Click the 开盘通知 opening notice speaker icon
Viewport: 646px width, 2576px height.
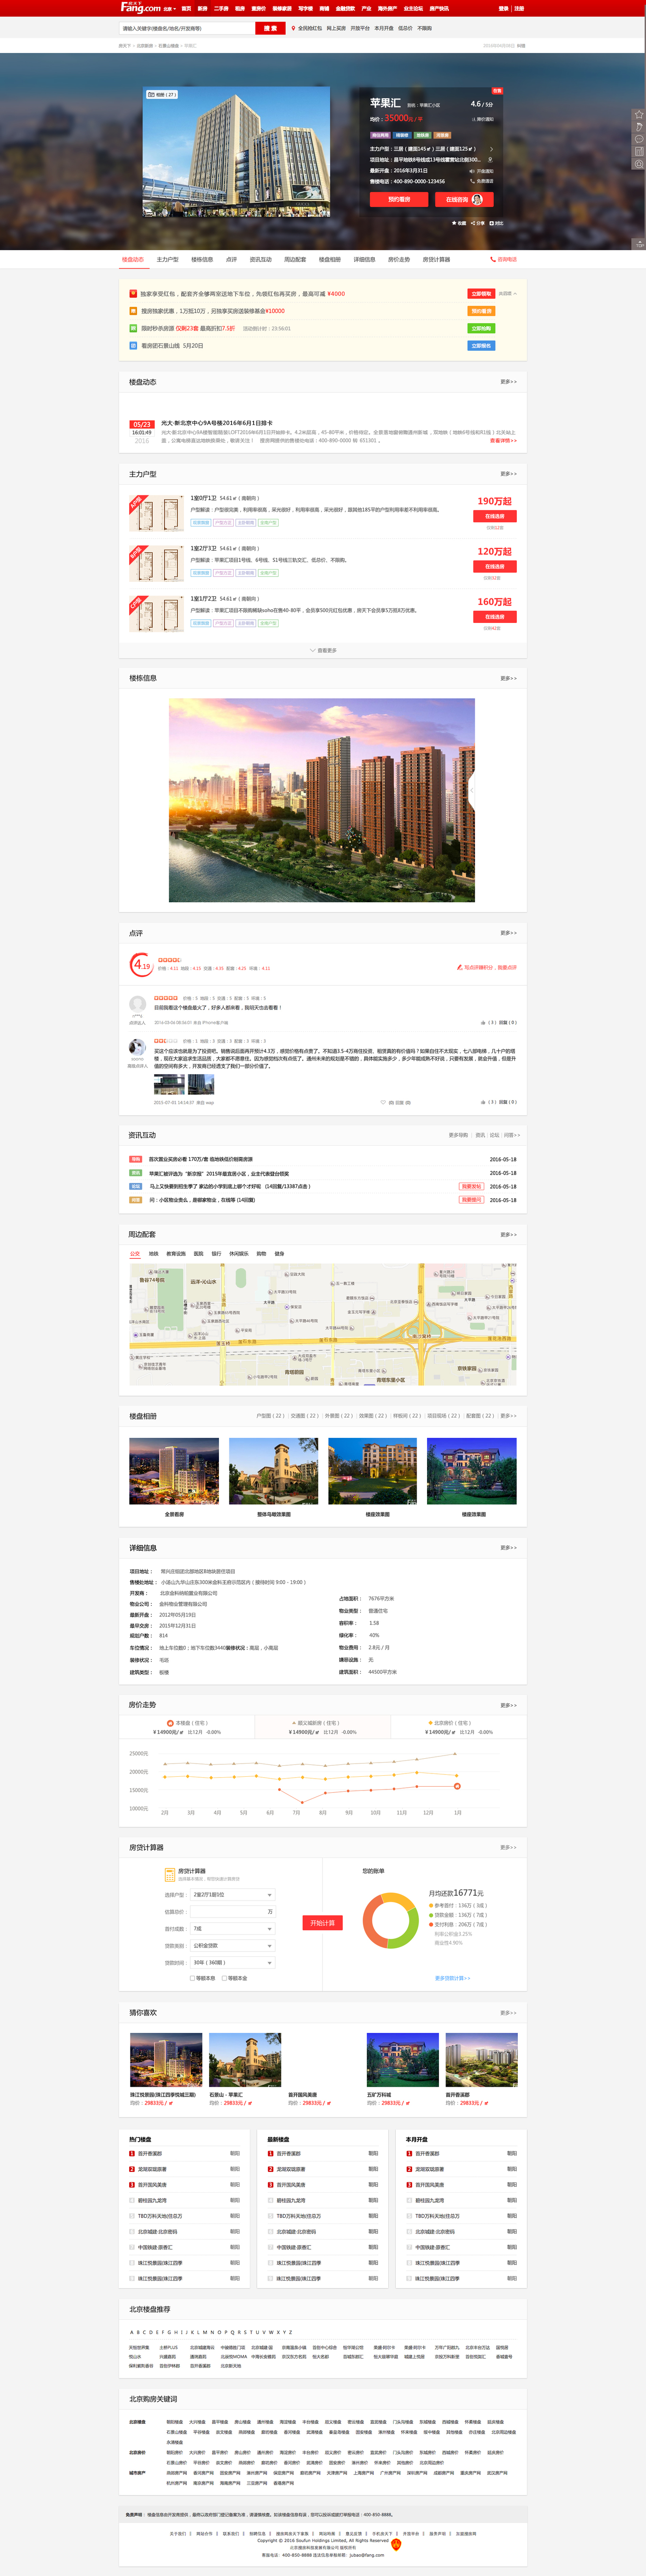472,171
